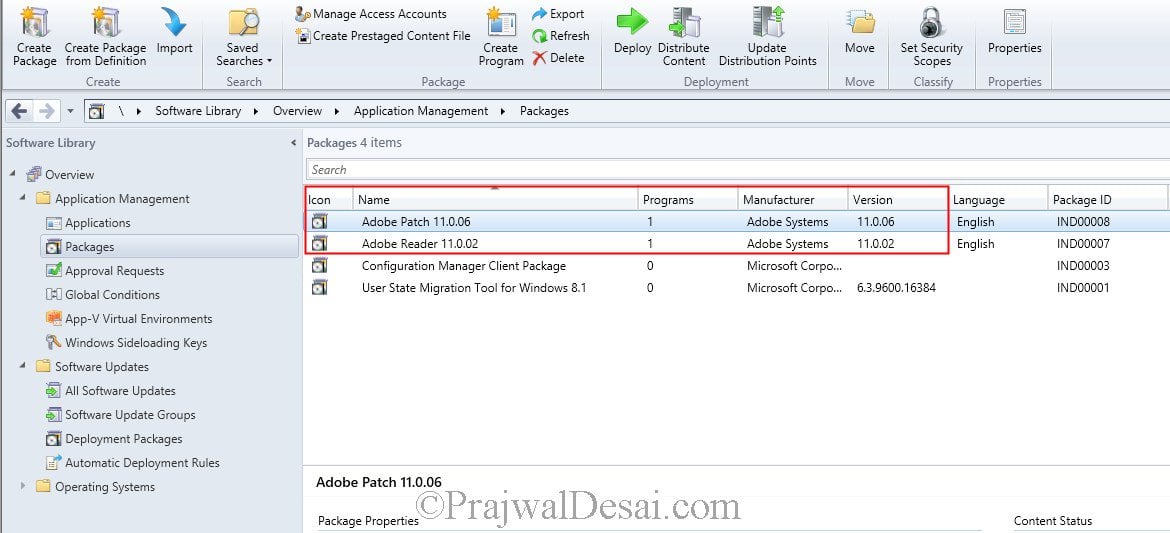Select Deployment Packages node

click(123, 438)
